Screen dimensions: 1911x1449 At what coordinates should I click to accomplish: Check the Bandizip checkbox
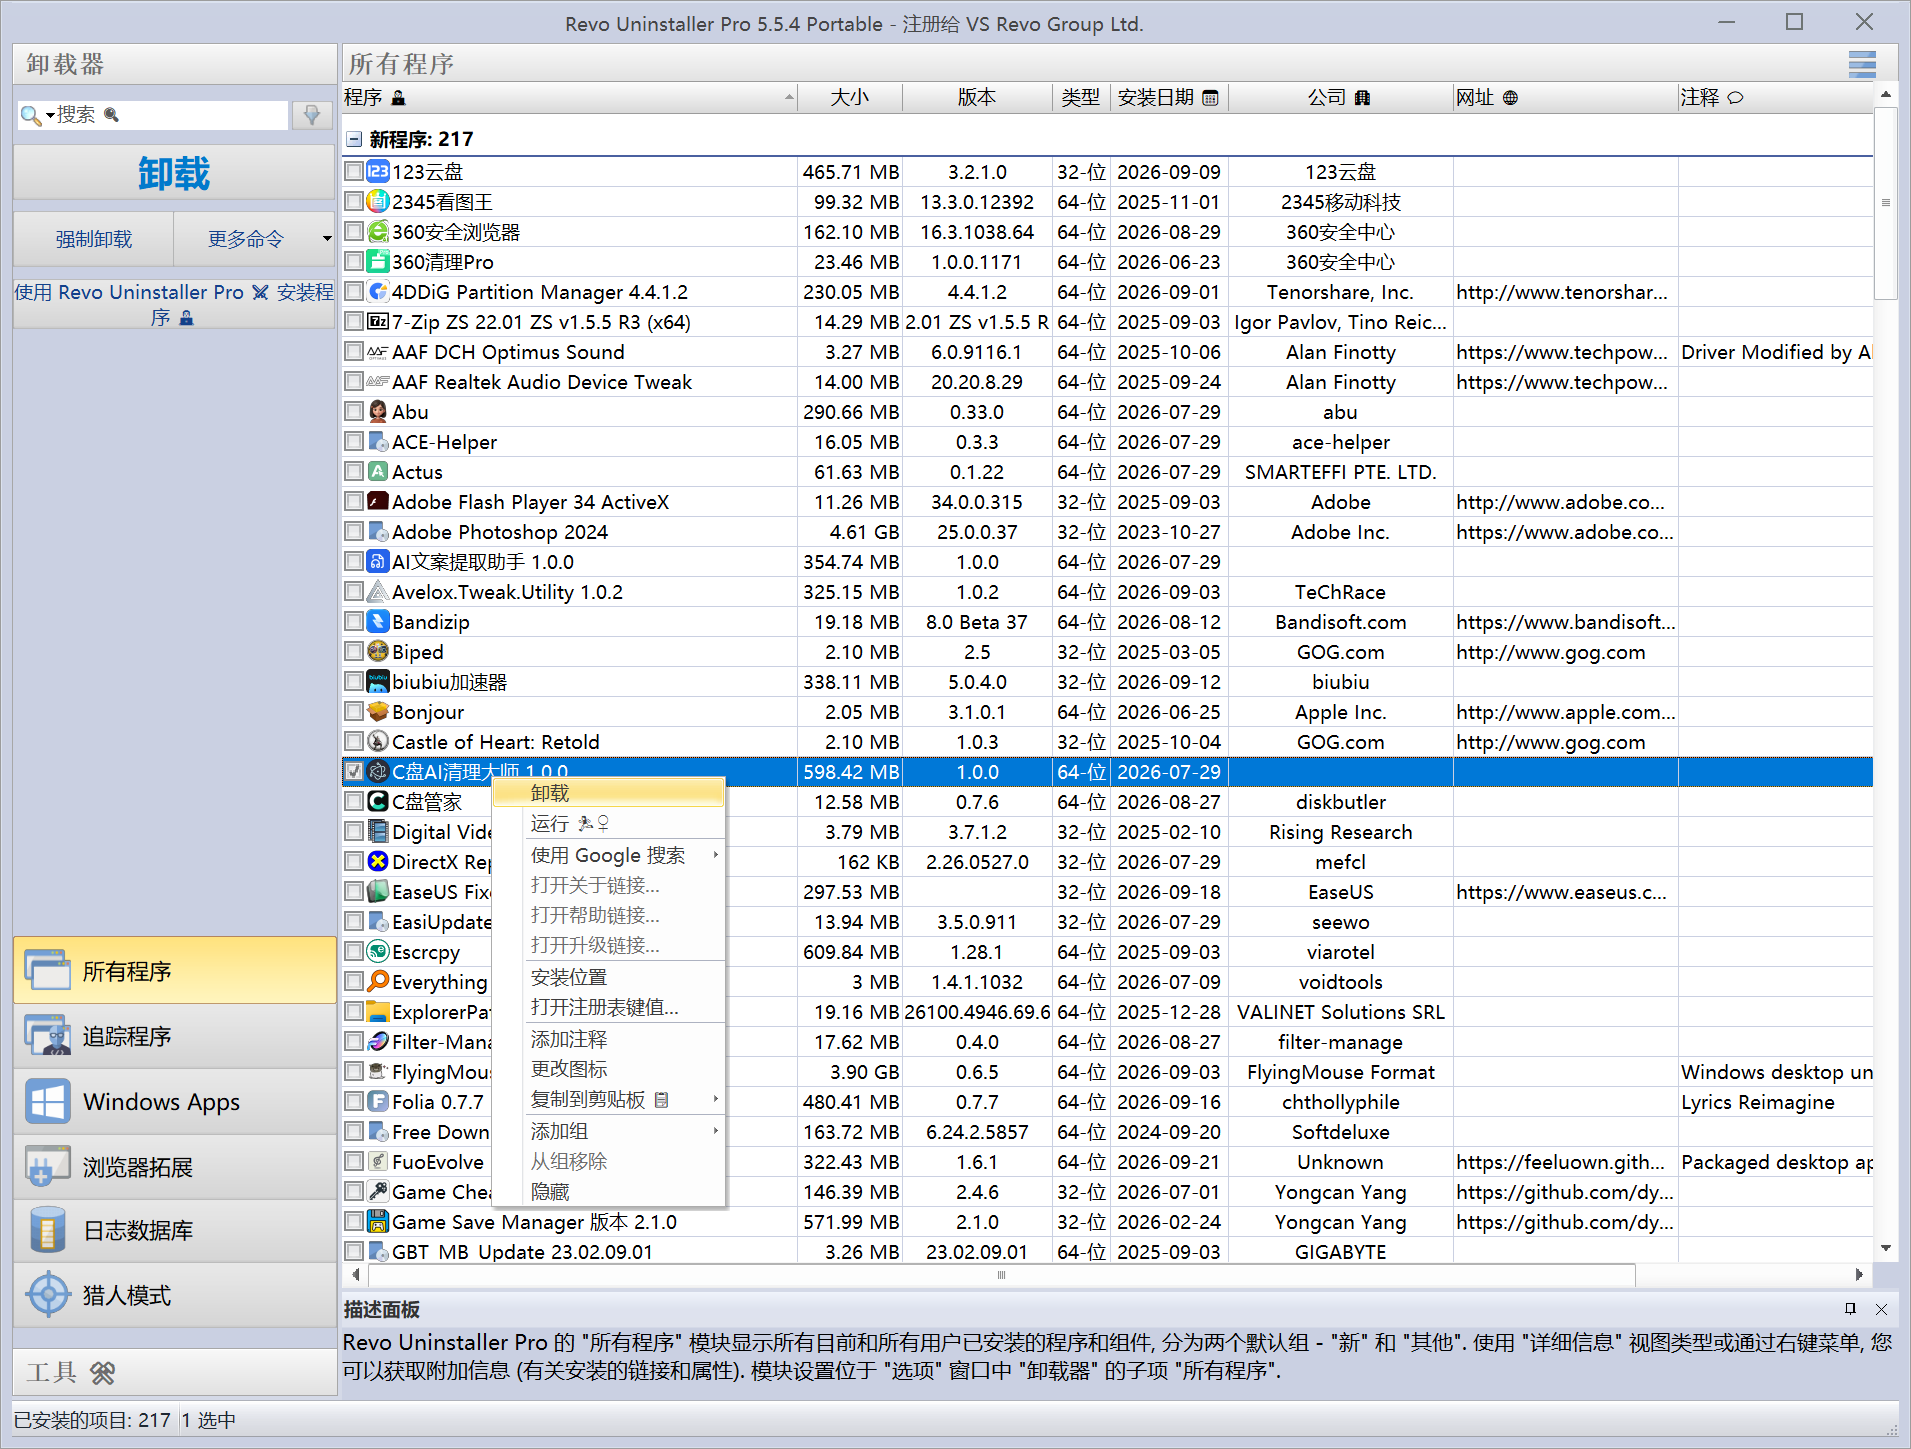point(354,621)
